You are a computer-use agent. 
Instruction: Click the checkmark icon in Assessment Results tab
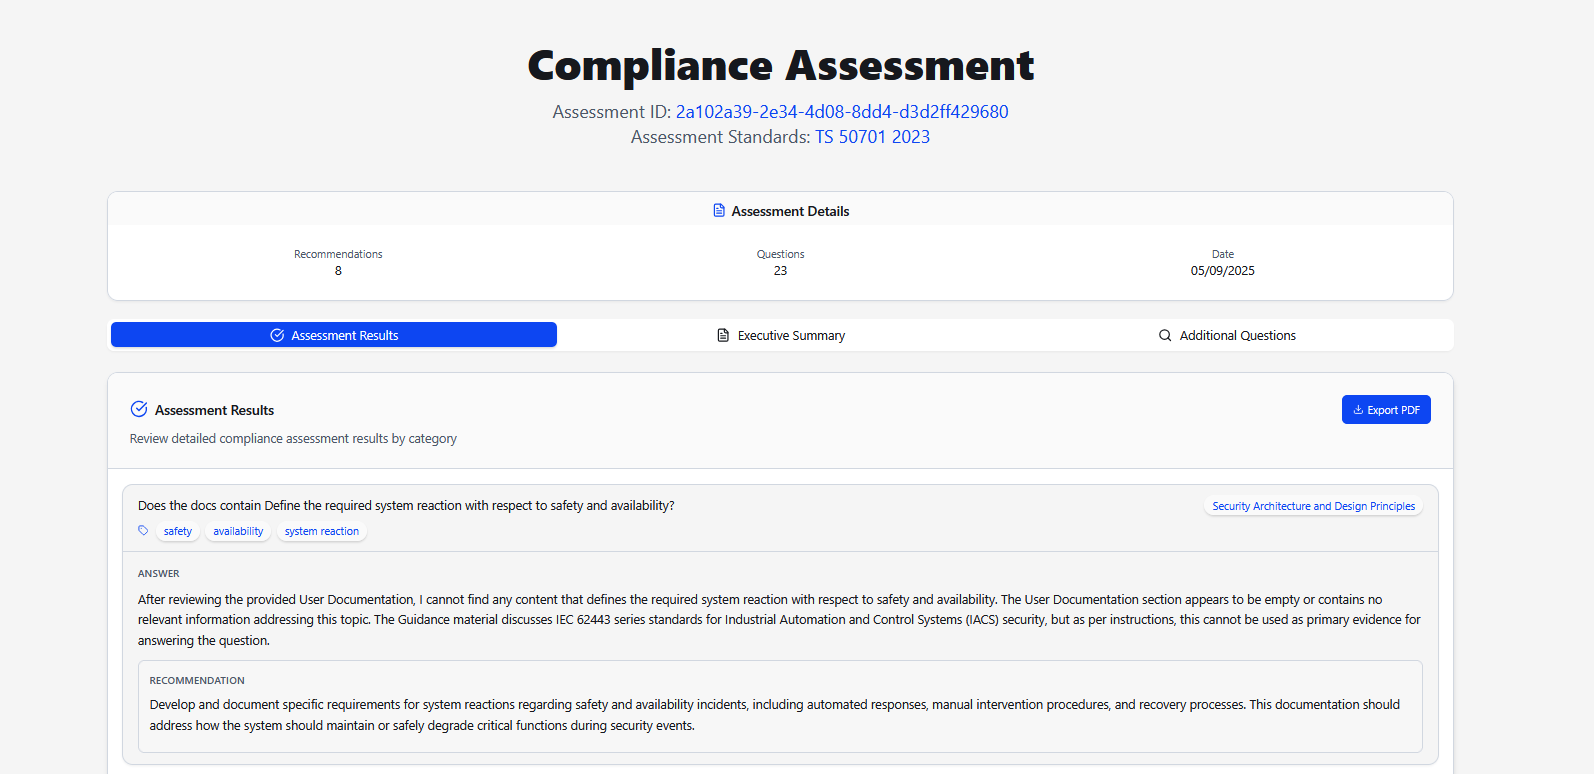(x=277, y=335)
